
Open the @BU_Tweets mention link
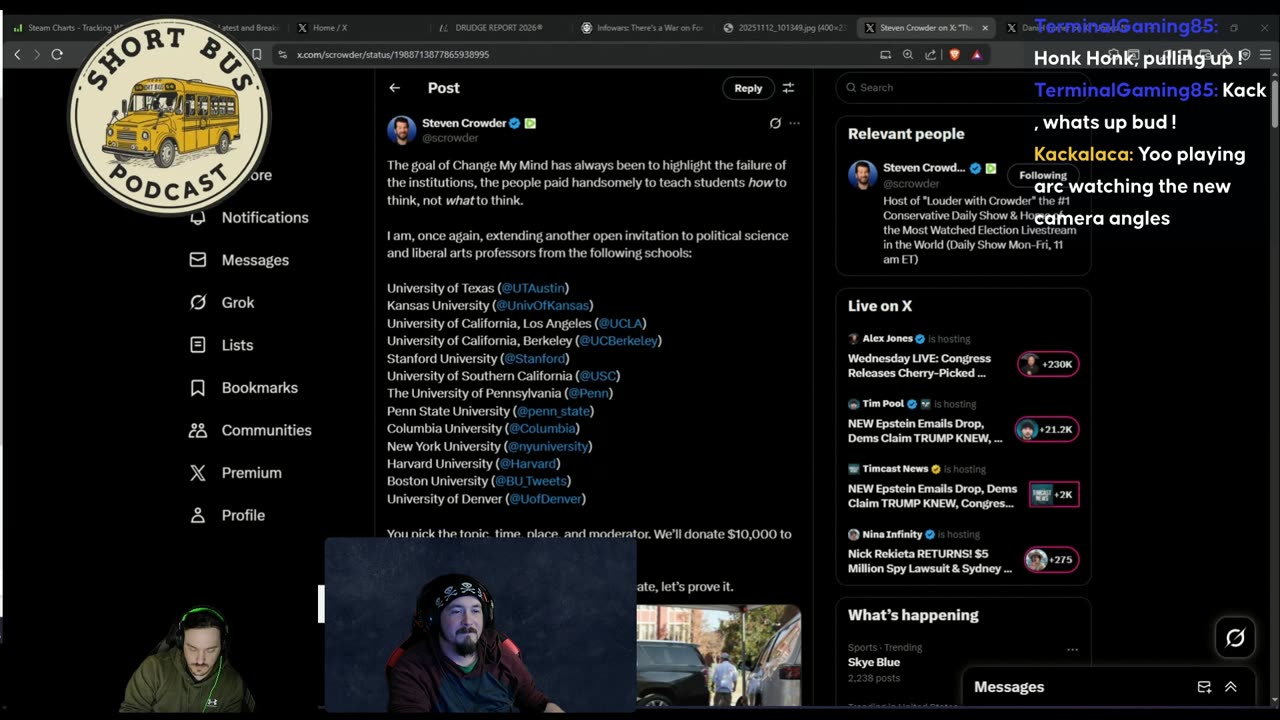531,481
